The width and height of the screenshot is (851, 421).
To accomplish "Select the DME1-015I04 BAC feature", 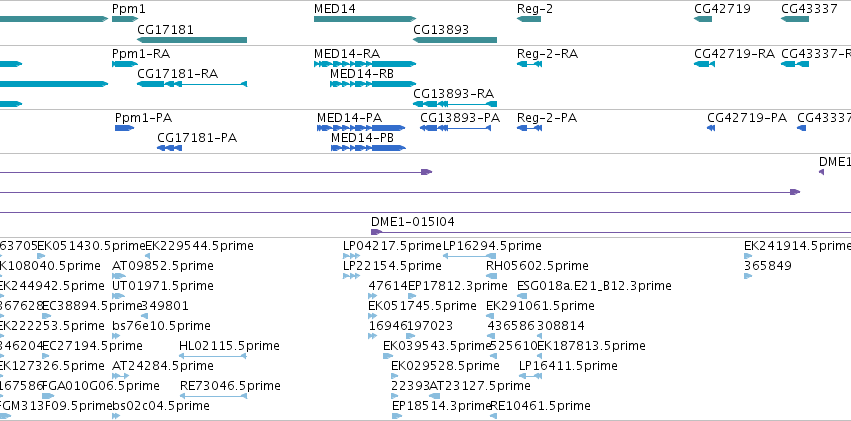I will 611,232.
